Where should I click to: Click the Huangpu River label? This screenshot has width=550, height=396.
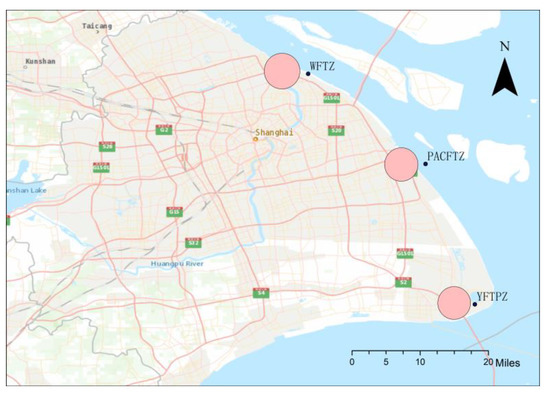(x=177, y=264)
